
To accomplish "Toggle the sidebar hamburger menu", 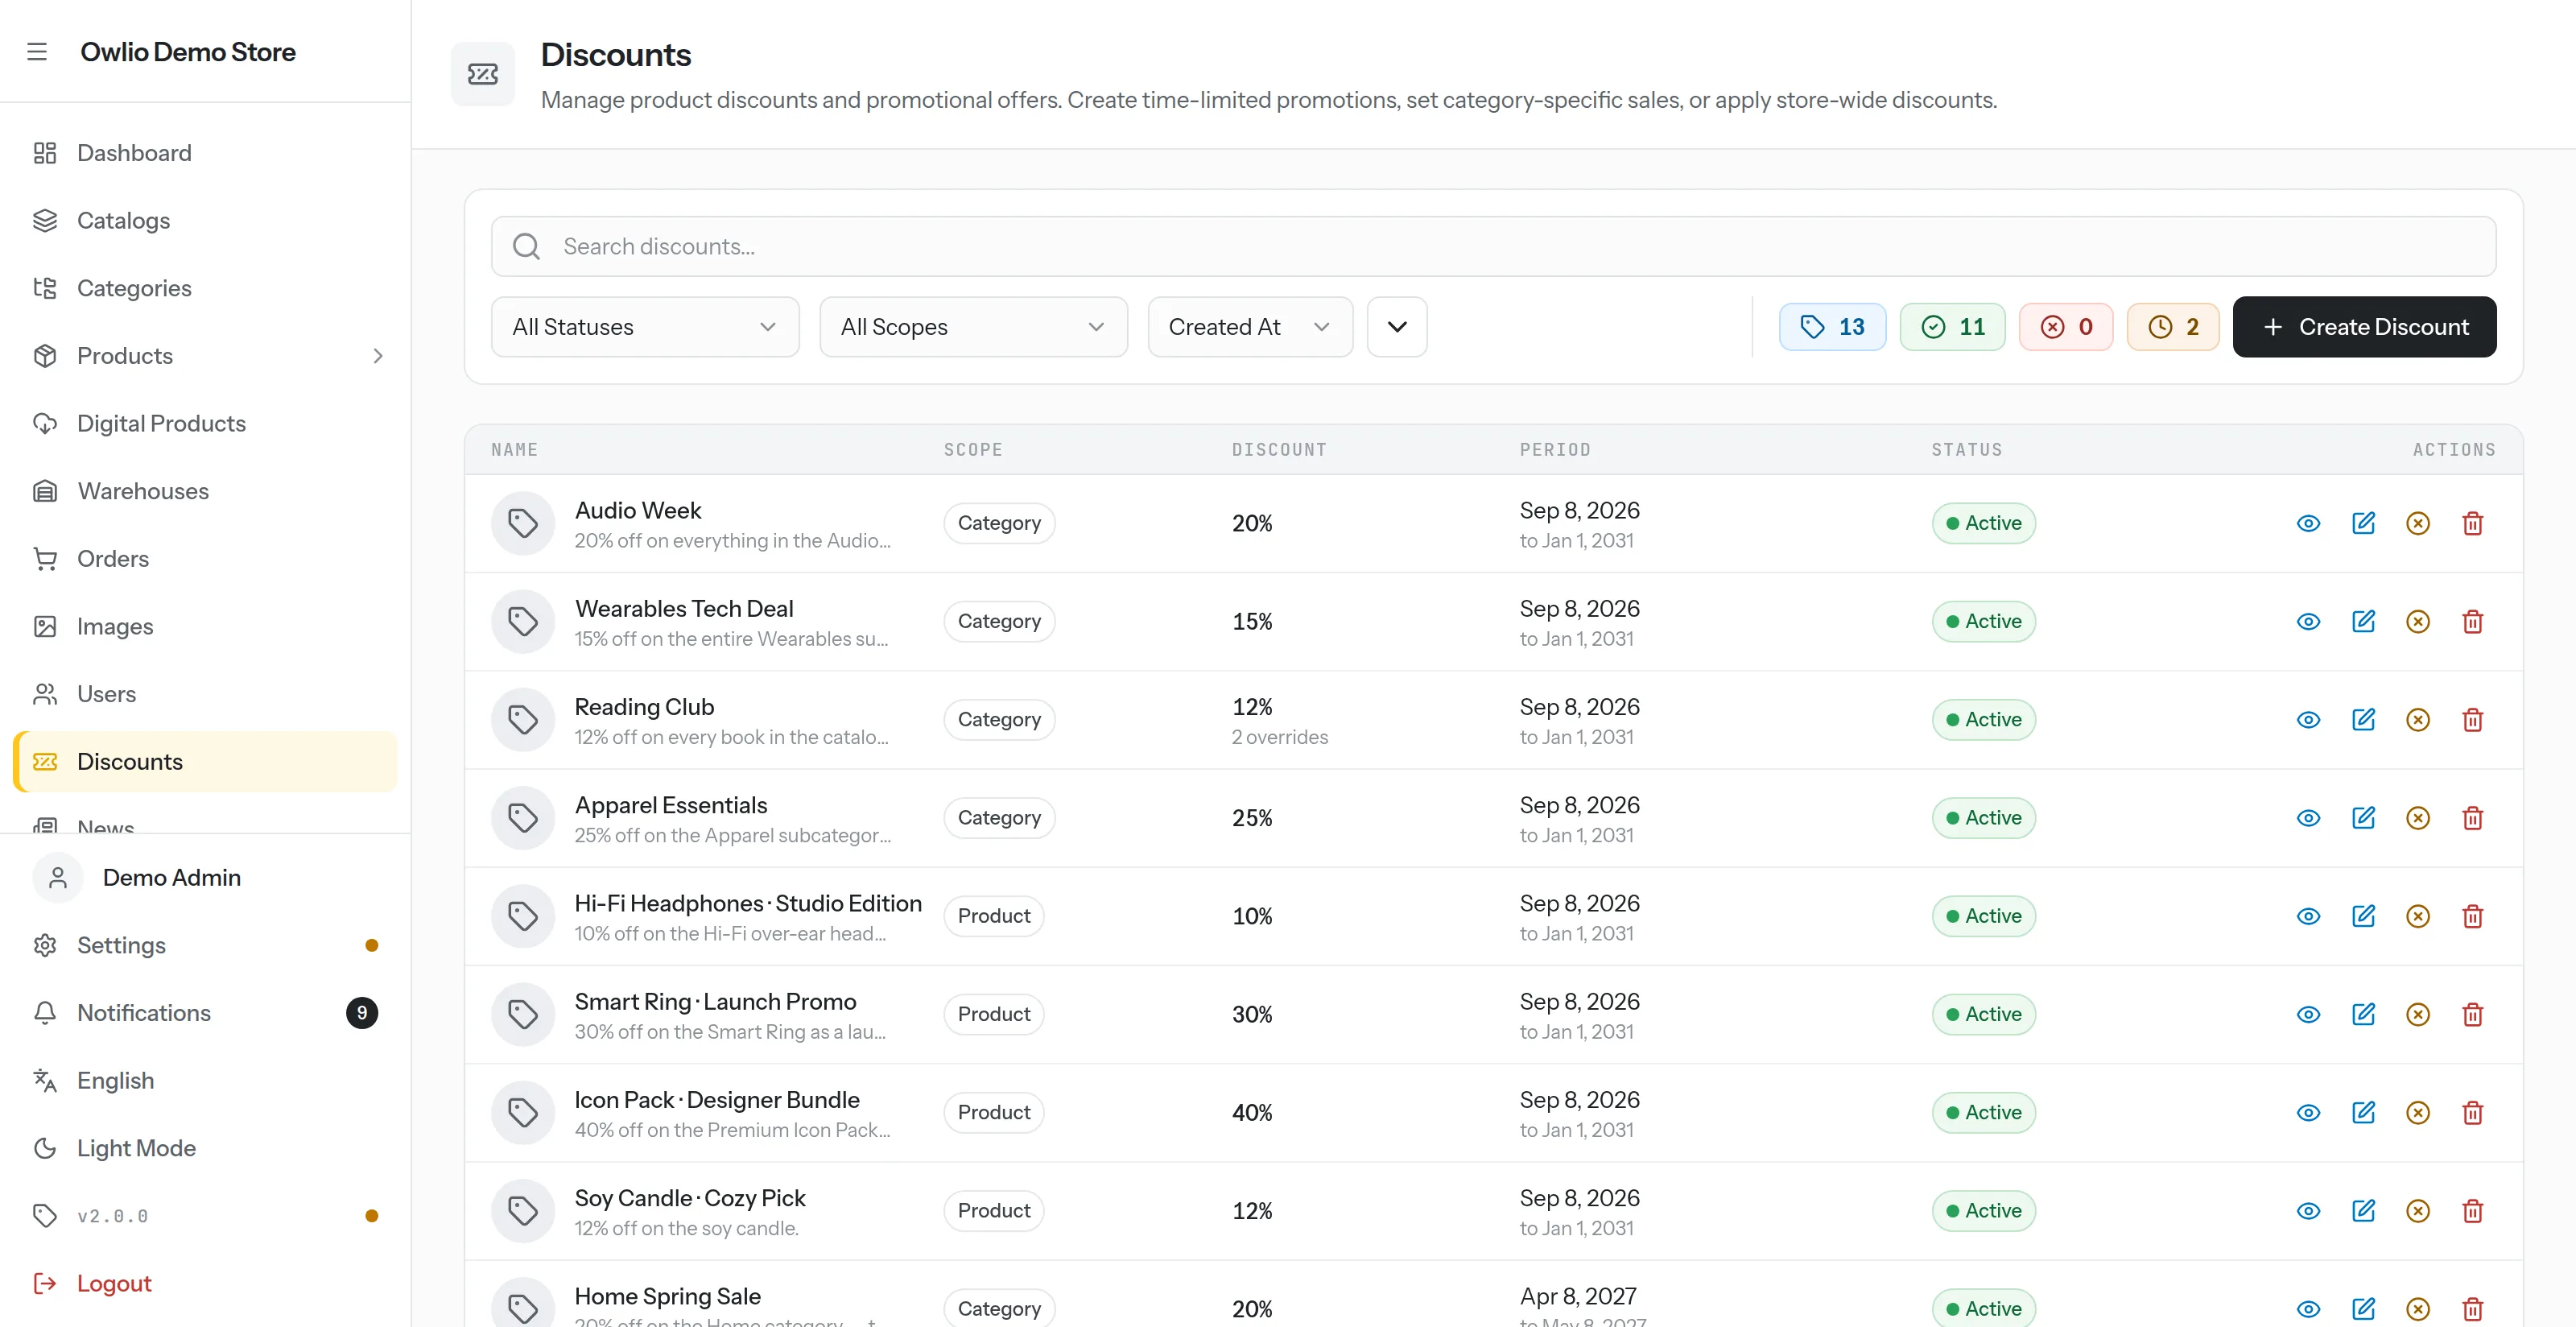I will tap(37, 52).
